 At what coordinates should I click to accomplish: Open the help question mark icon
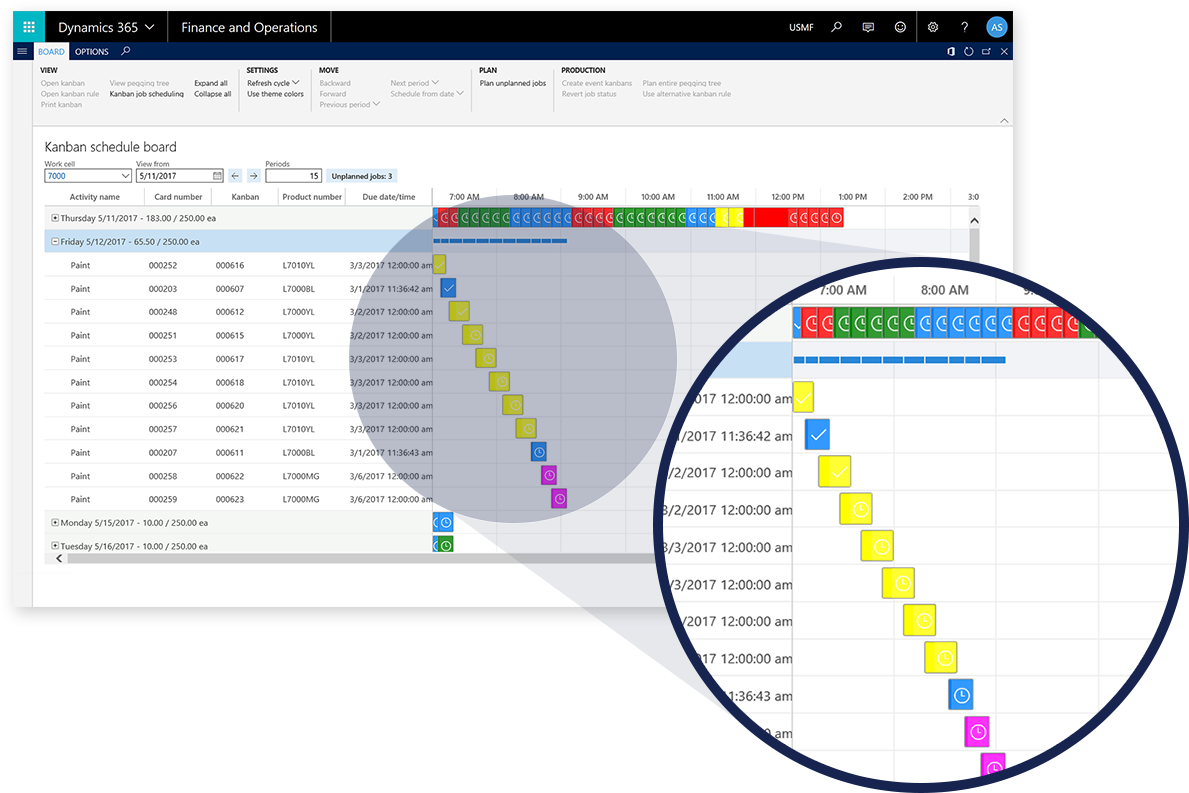tap(965, 27)
